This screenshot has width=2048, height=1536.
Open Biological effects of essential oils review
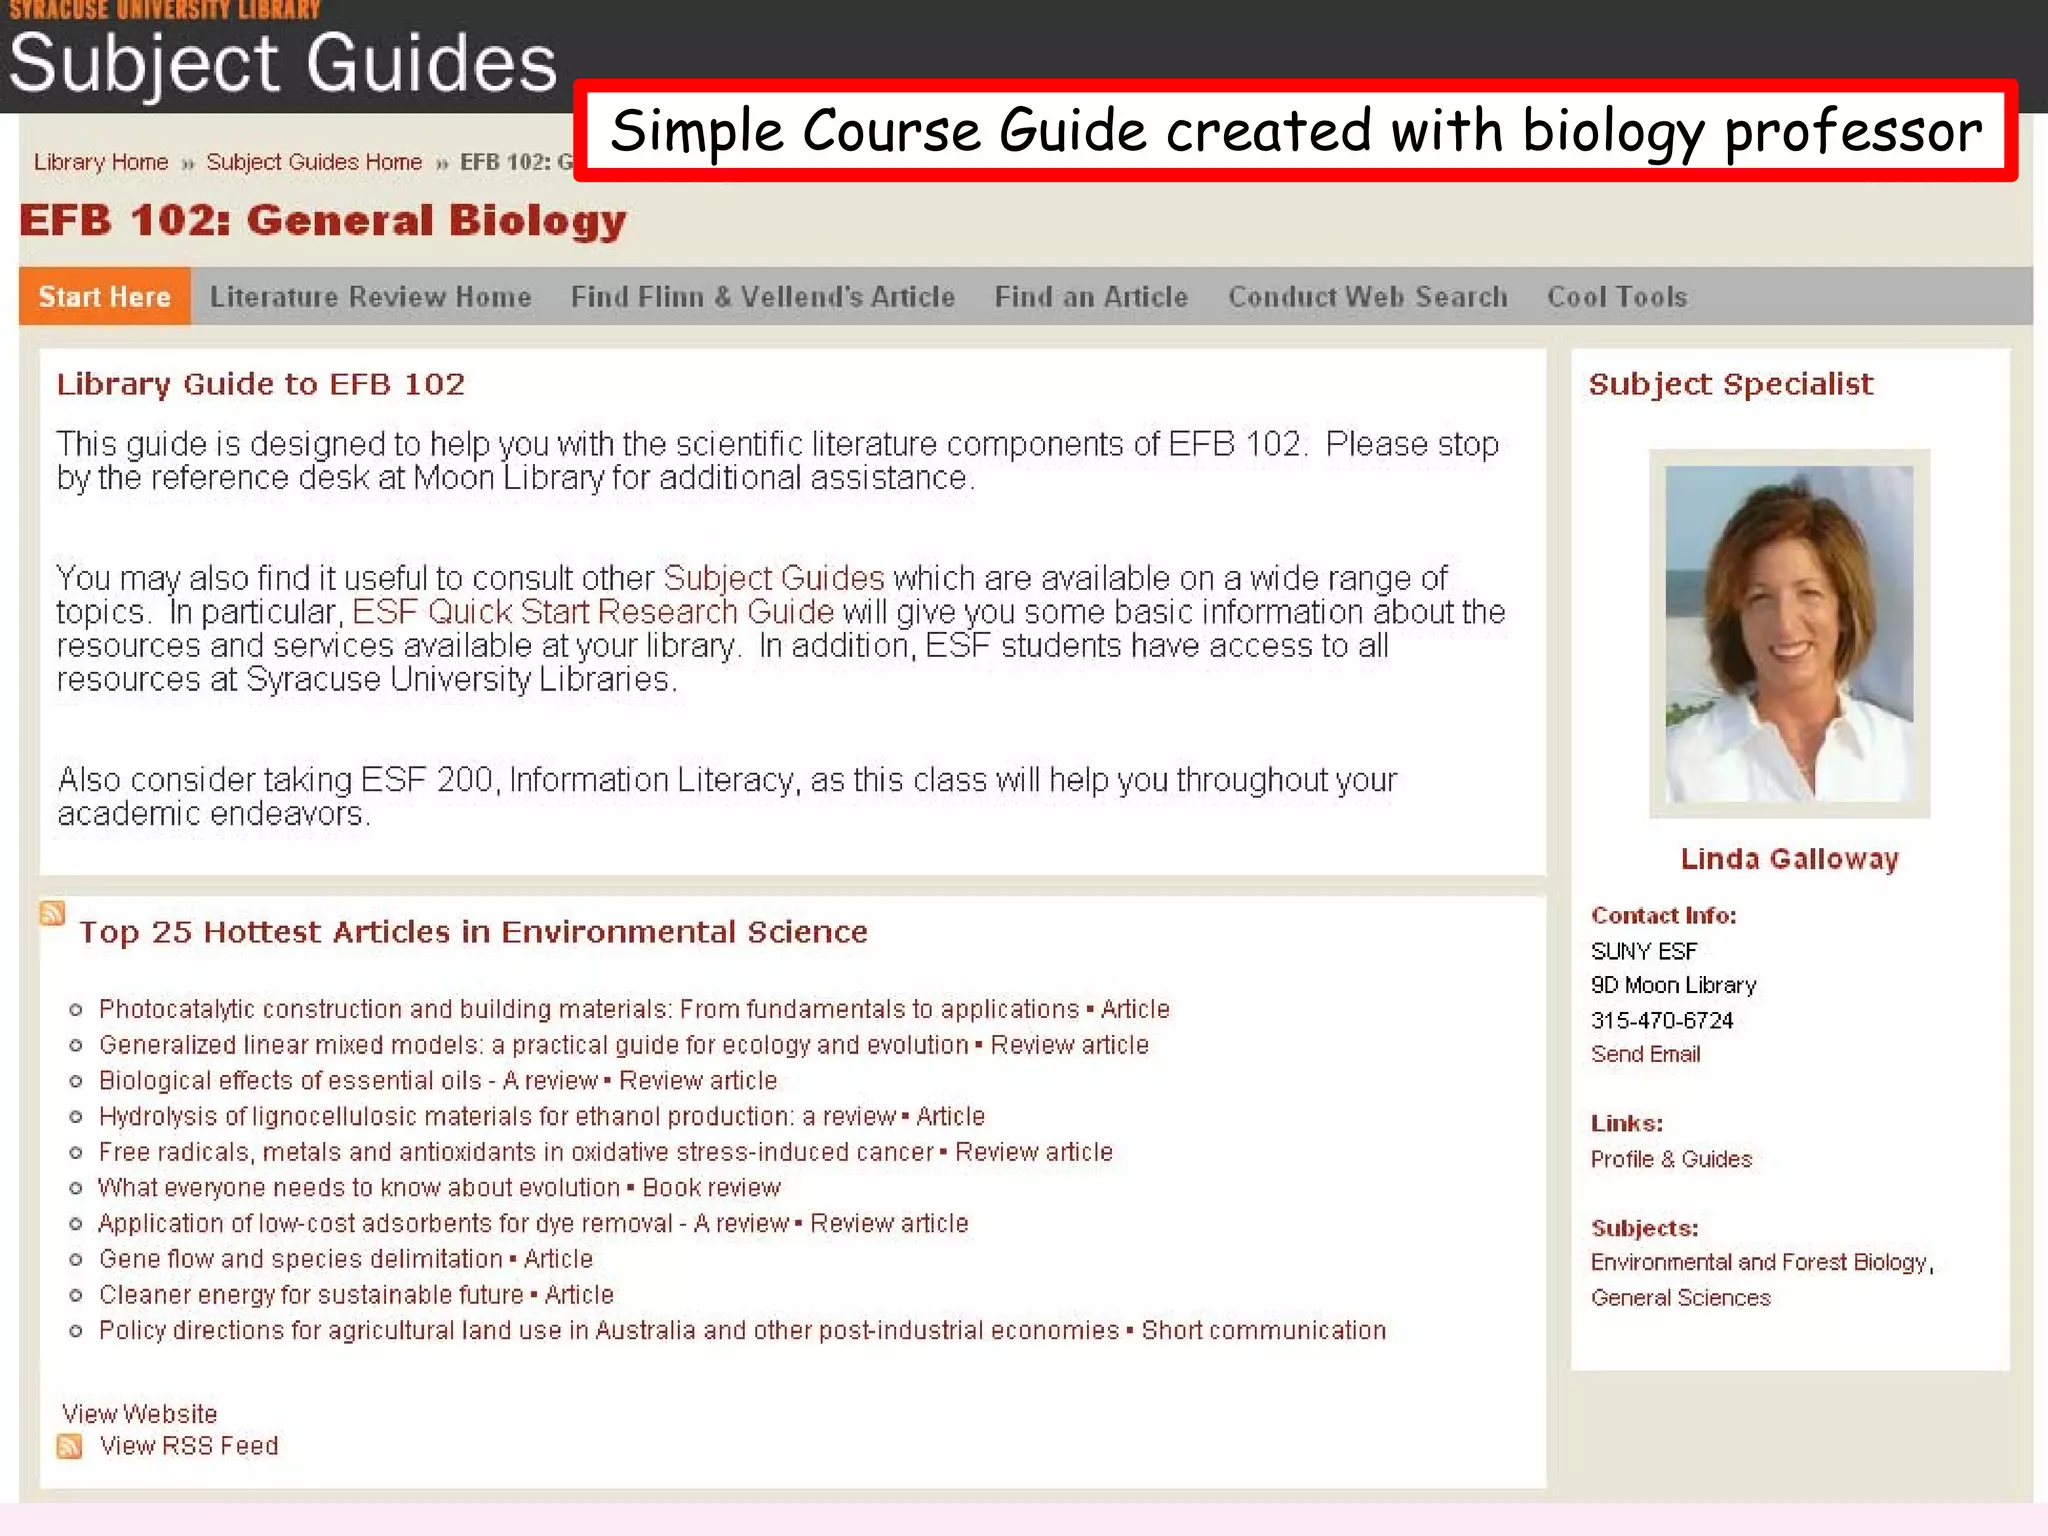(x=438, y=1081)
